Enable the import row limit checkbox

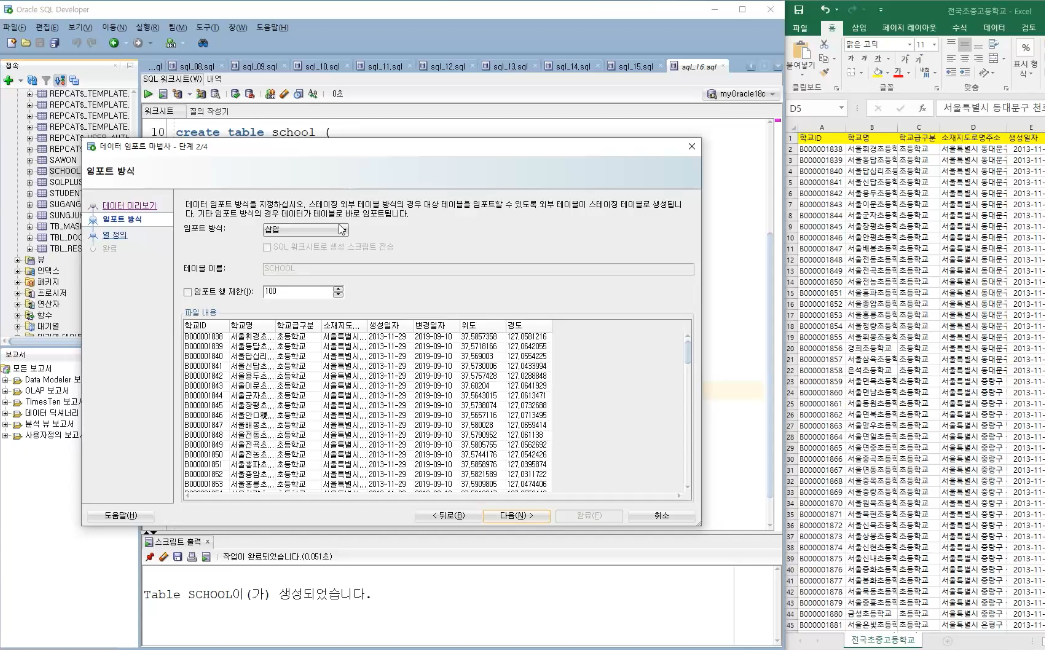[188, 292]
